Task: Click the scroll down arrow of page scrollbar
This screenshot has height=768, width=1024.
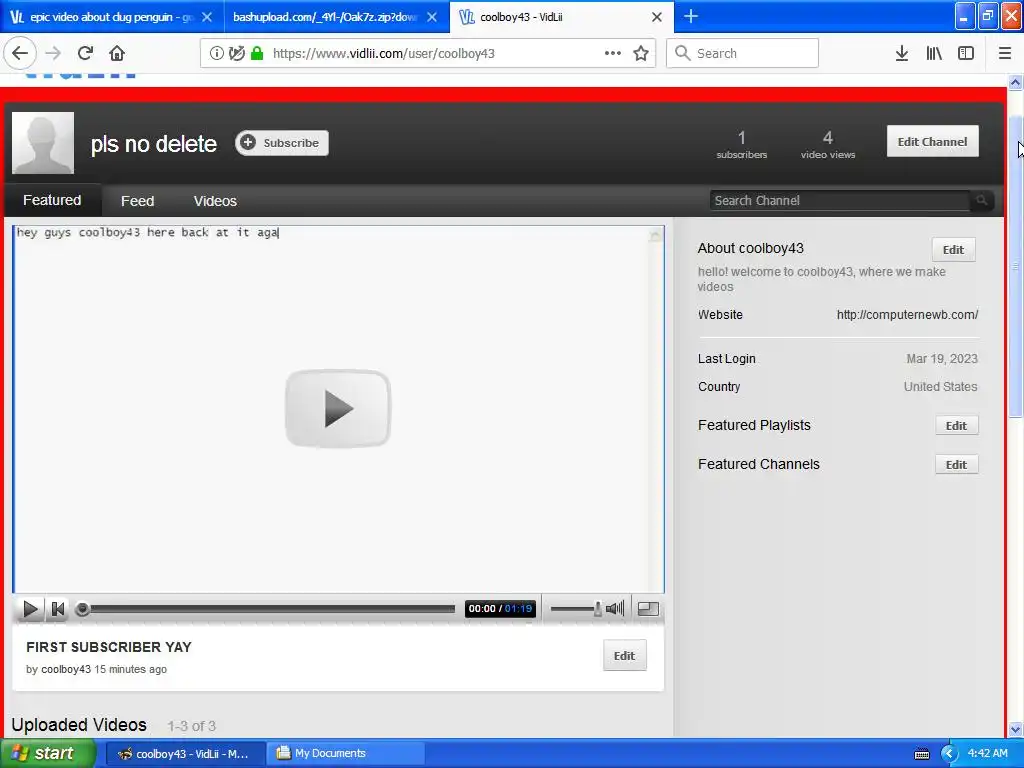Action: tap(1015, 729)
